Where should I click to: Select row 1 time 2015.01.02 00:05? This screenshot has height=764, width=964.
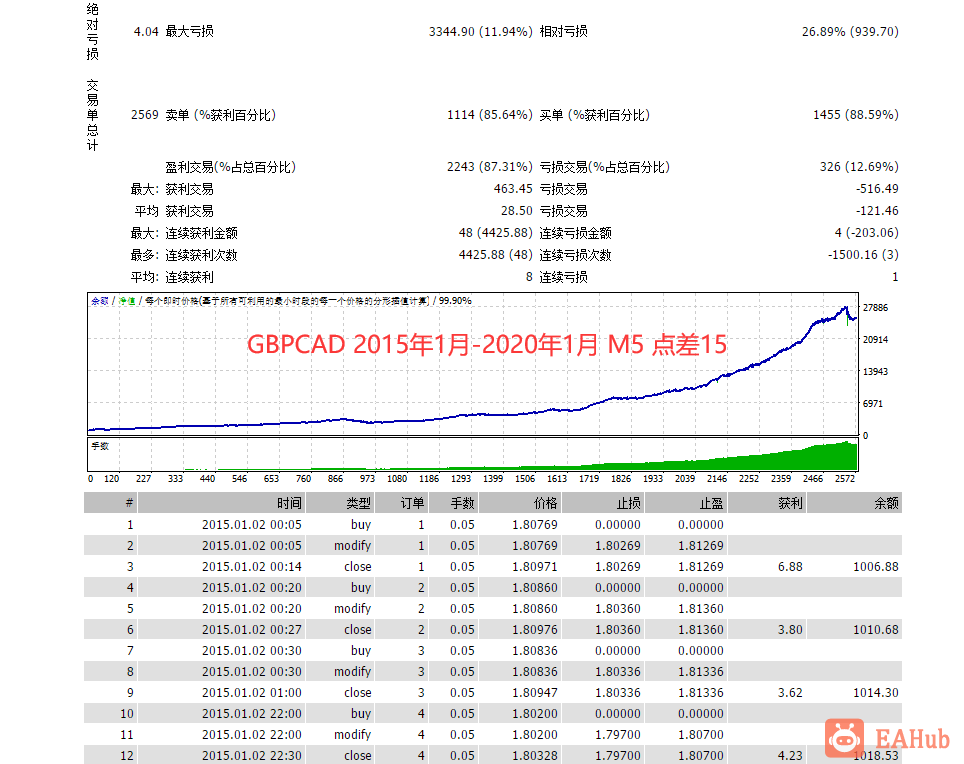click(251, 525)
